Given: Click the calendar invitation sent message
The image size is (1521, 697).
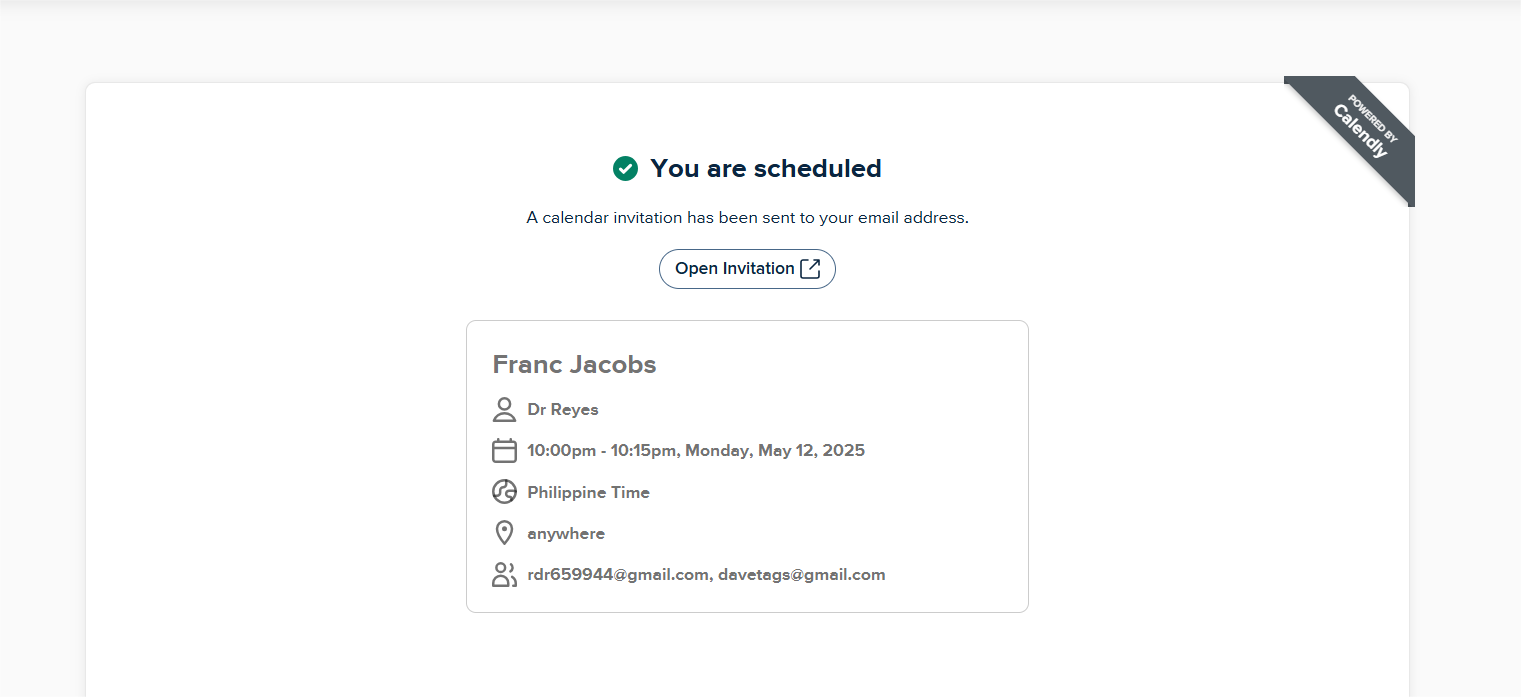Looking at the screenshot, I should tap(747, 218).
